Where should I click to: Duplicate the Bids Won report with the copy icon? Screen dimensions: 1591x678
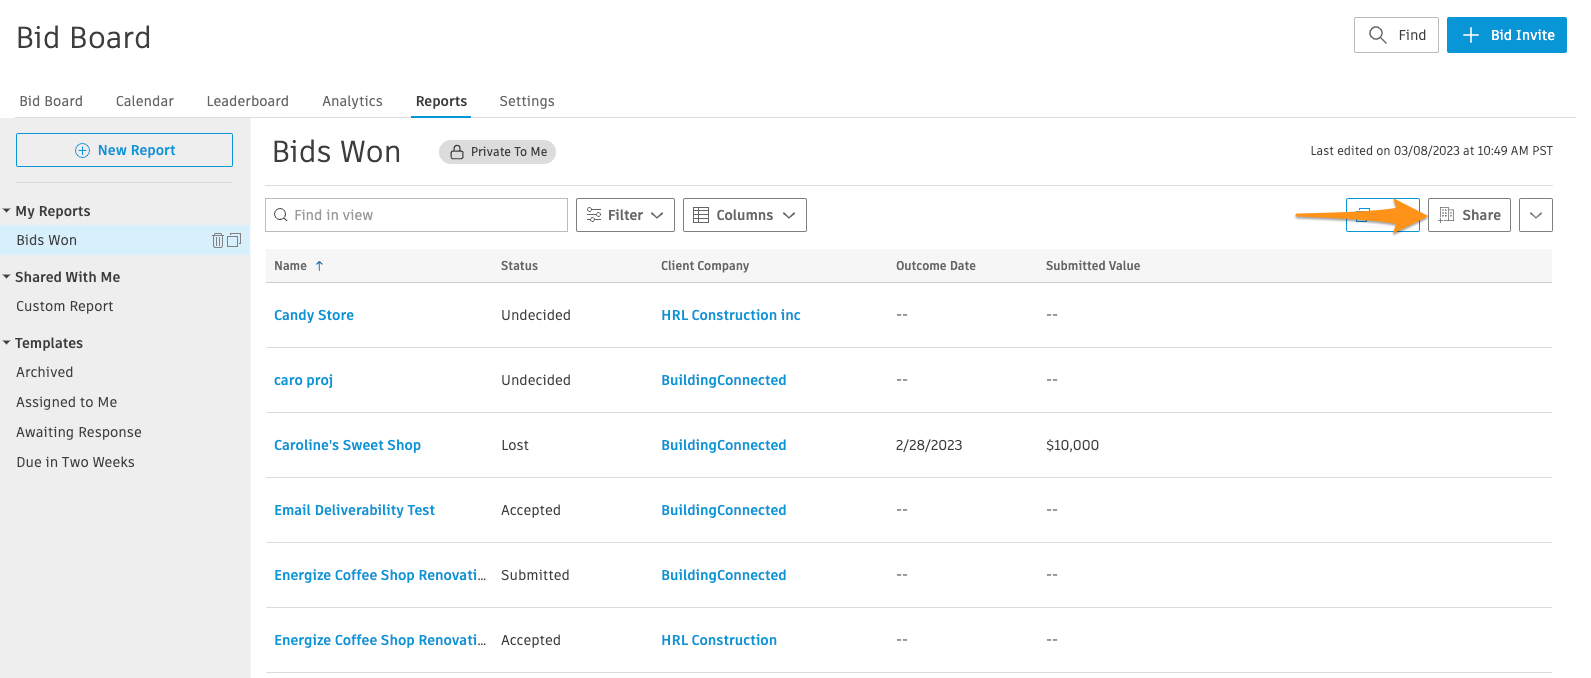point(234,240)
